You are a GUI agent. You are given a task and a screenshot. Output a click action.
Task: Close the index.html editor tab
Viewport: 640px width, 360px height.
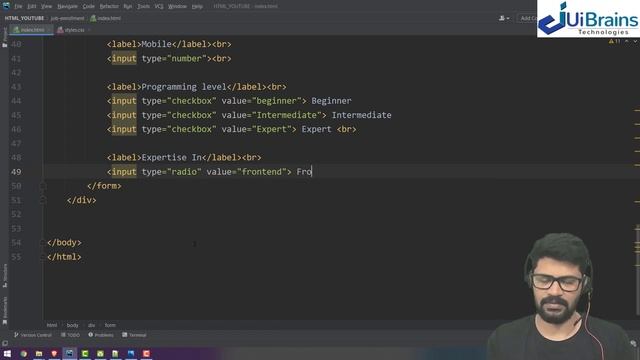pos(49,30)
